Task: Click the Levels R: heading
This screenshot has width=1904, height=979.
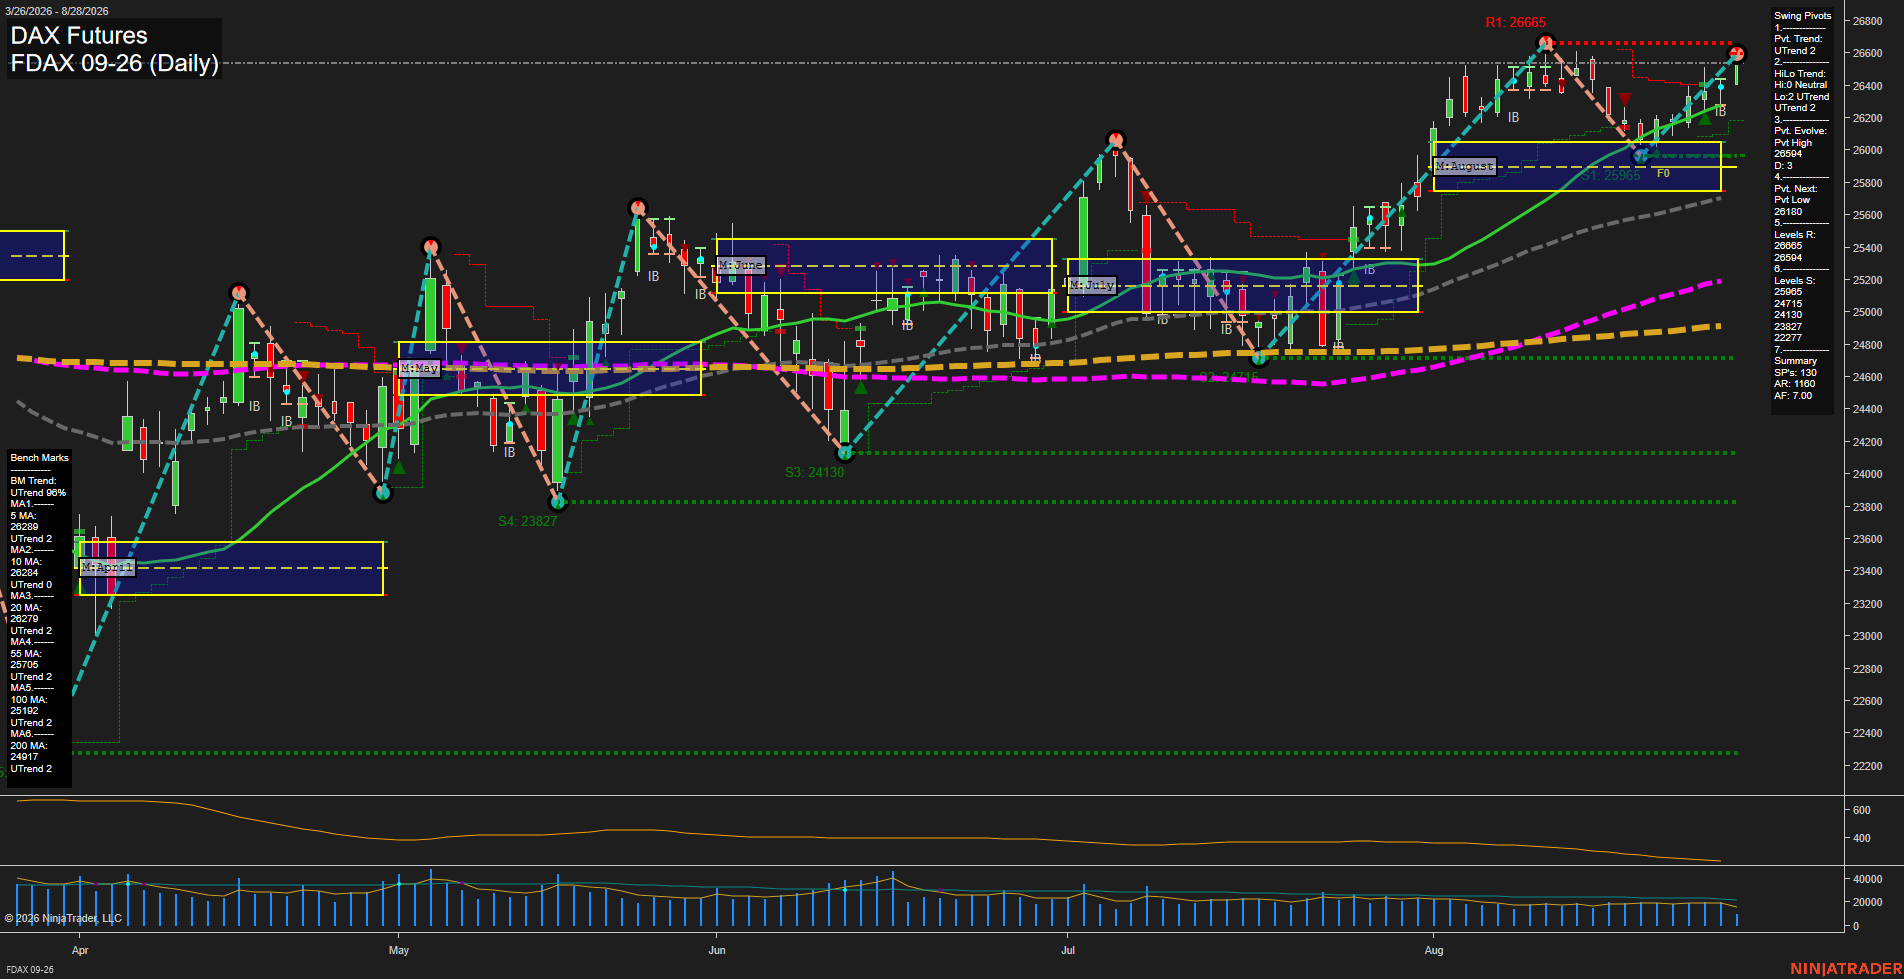Action: pyautogui.click(x=1794, y=235)
